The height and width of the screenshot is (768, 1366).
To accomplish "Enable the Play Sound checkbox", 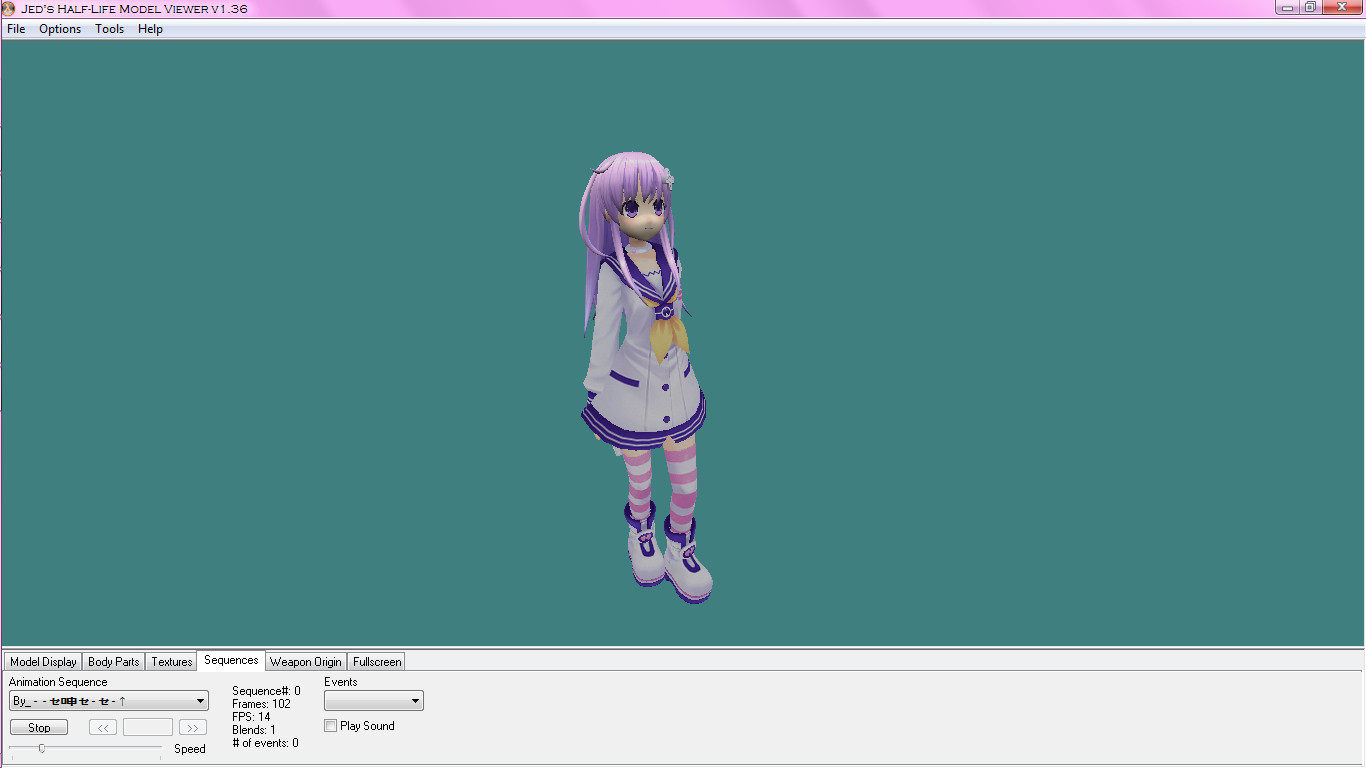I will [330, 725].
